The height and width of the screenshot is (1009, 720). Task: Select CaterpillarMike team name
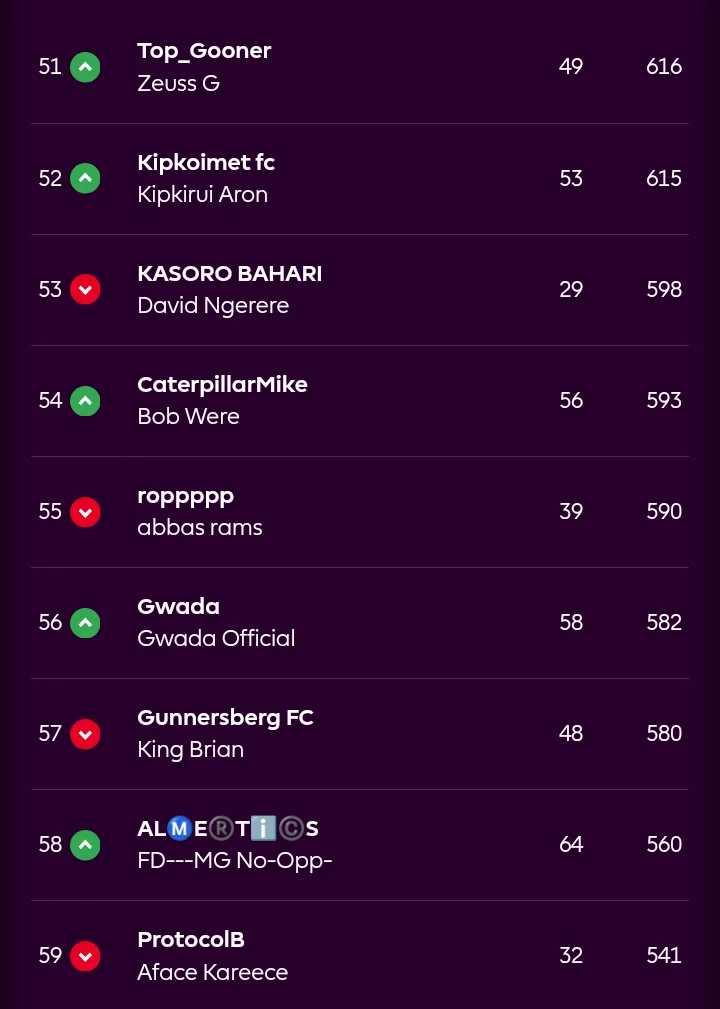222,385
